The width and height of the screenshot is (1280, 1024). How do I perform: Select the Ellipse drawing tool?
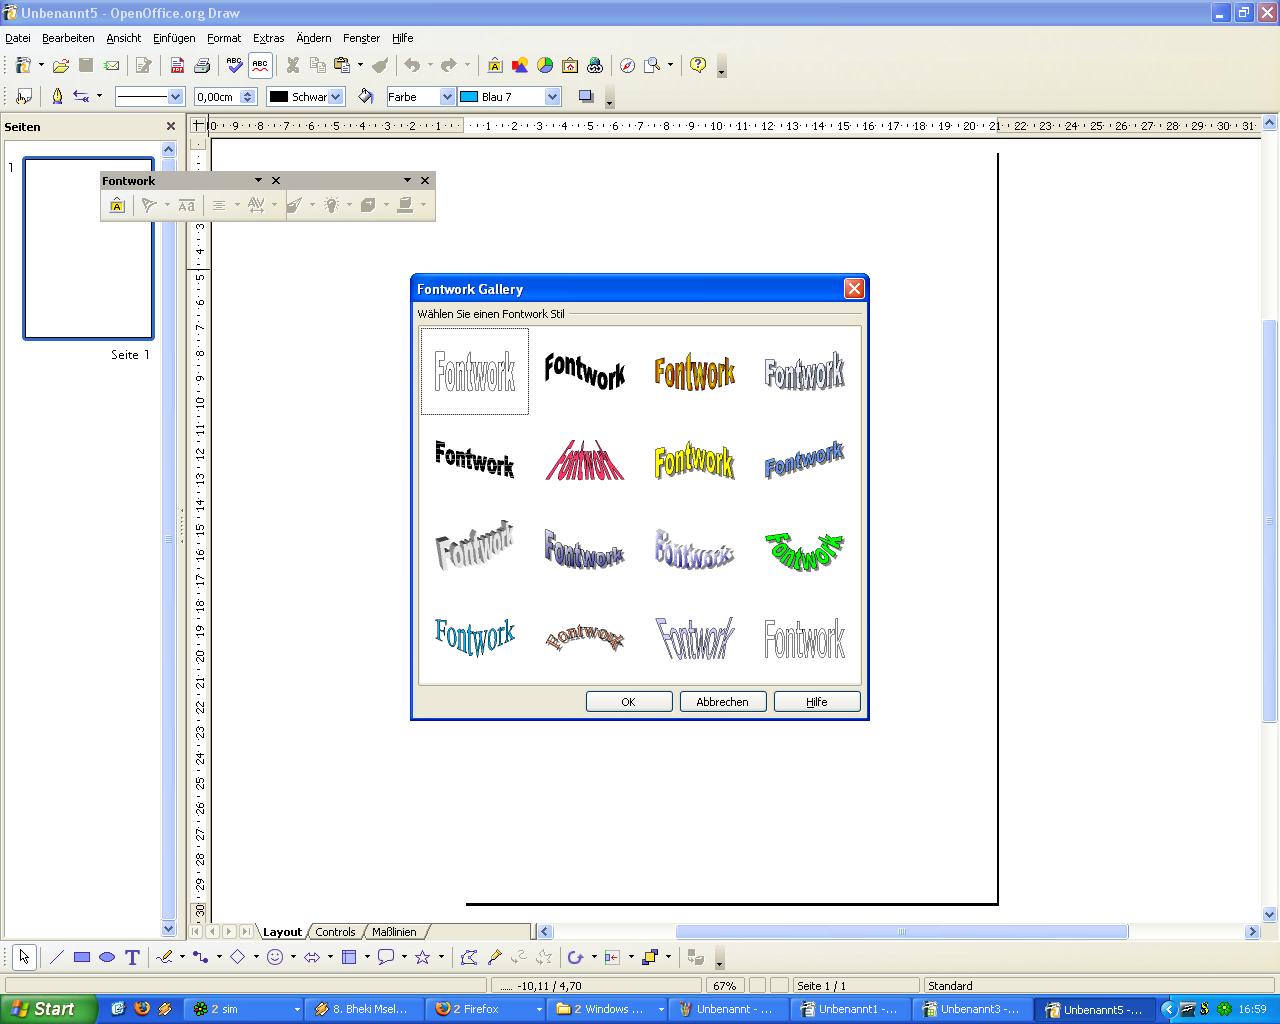pos(107,957)
